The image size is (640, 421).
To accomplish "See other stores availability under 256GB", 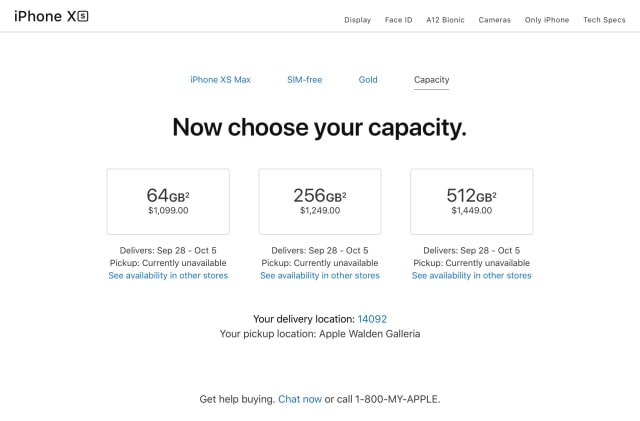I will 320,276.
